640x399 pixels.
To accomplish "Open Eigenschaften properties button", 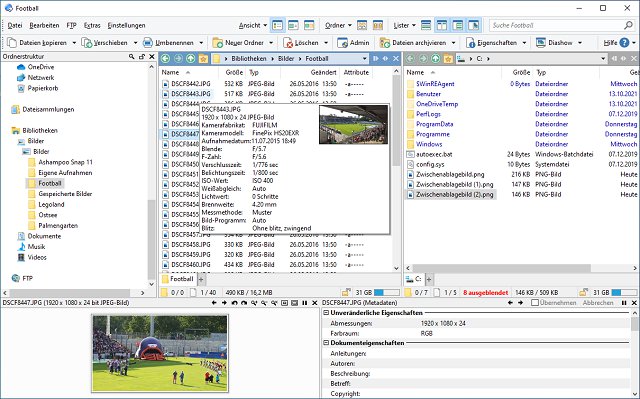I will pyautogui.click(x=492, y=42).
